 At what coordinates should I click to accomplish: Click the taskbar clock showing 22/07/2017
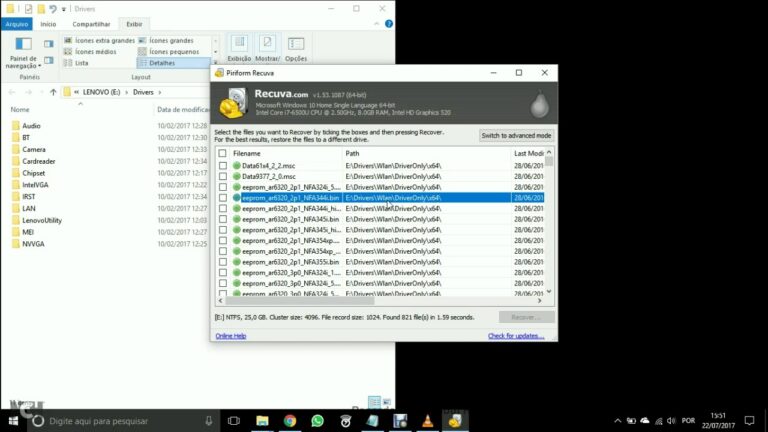(x=718, y=421)
